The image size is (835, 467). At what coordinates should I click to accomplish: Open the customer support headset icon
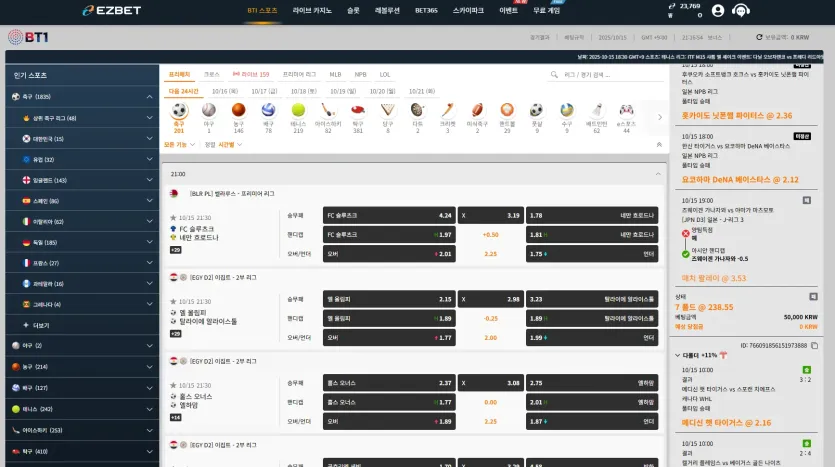click(741, 11)
